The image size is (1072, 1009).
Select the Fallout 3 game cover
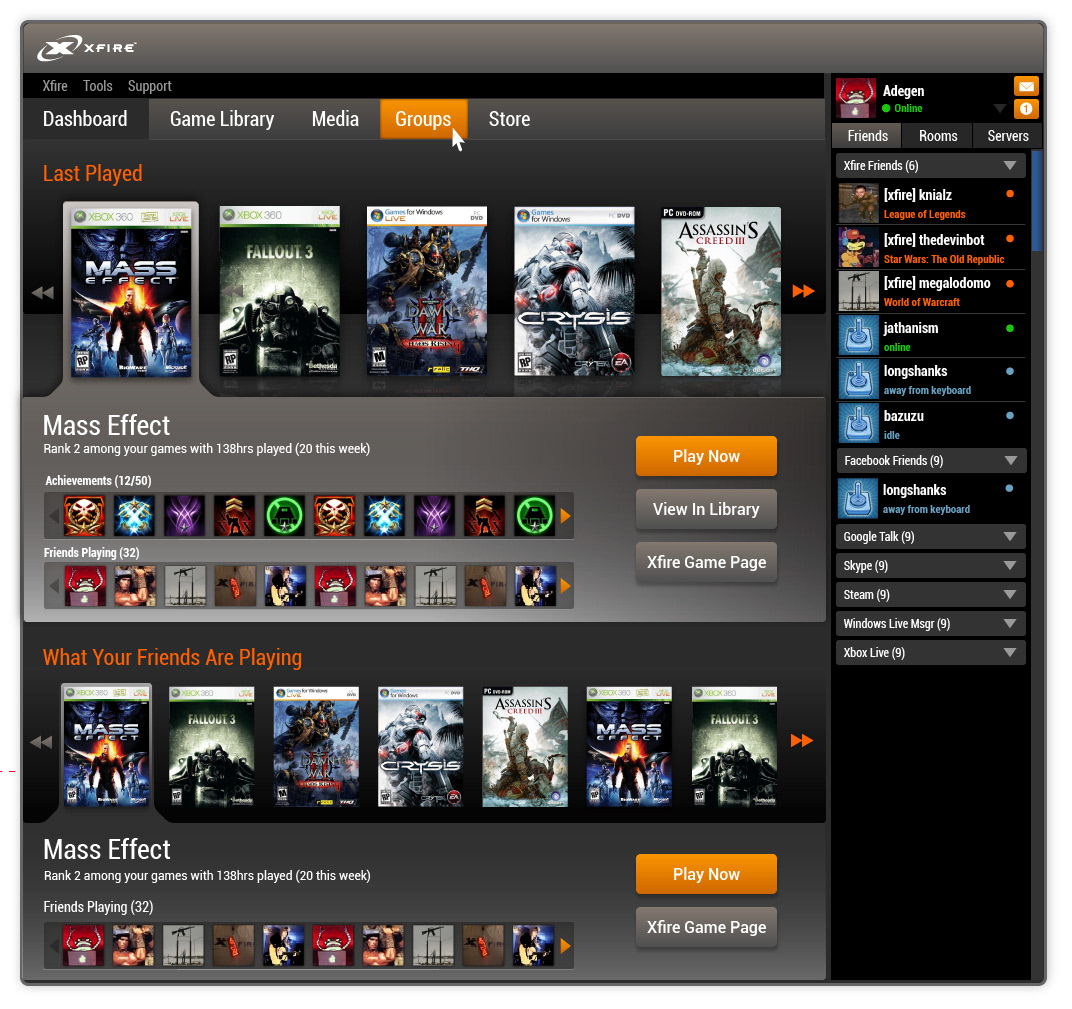point(279,290)
